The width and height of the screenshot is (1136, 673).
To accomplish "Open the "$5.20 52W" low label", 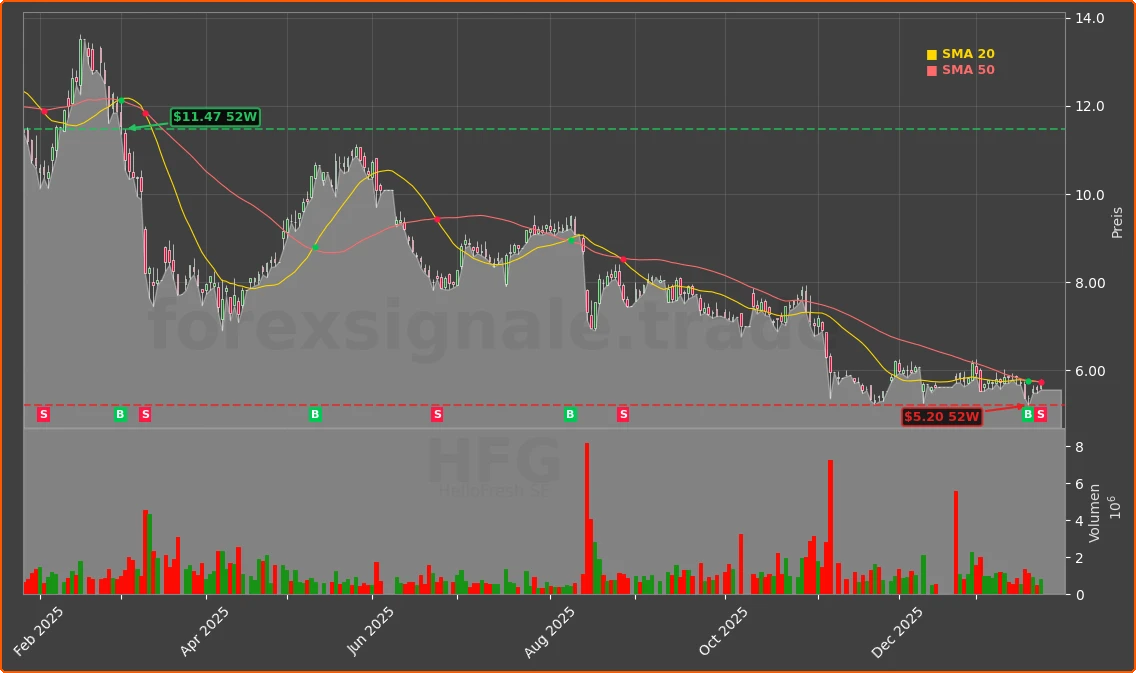I will pyautogui.click(x=942, y=417).
